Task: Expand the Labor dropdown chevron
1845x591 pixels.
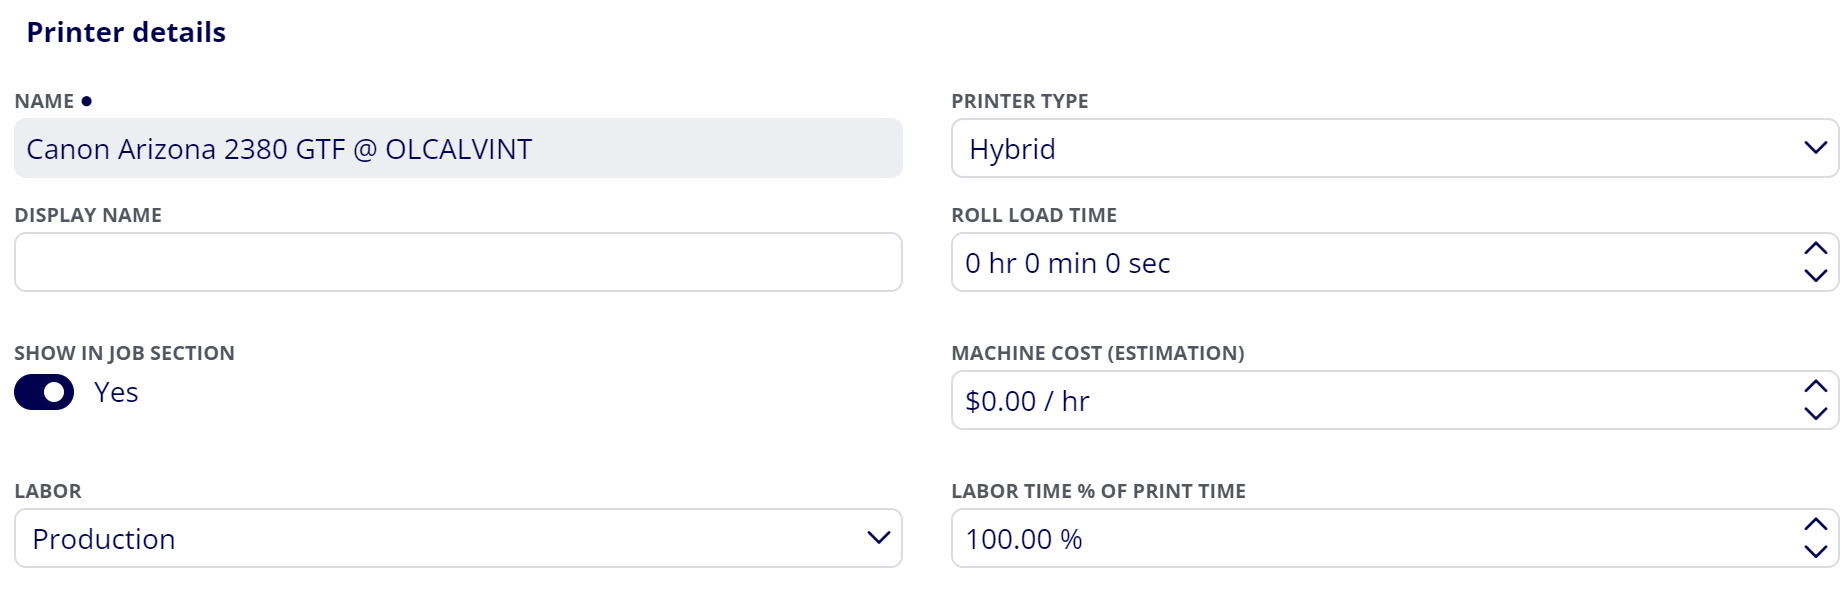Action: tap(878, 538)
